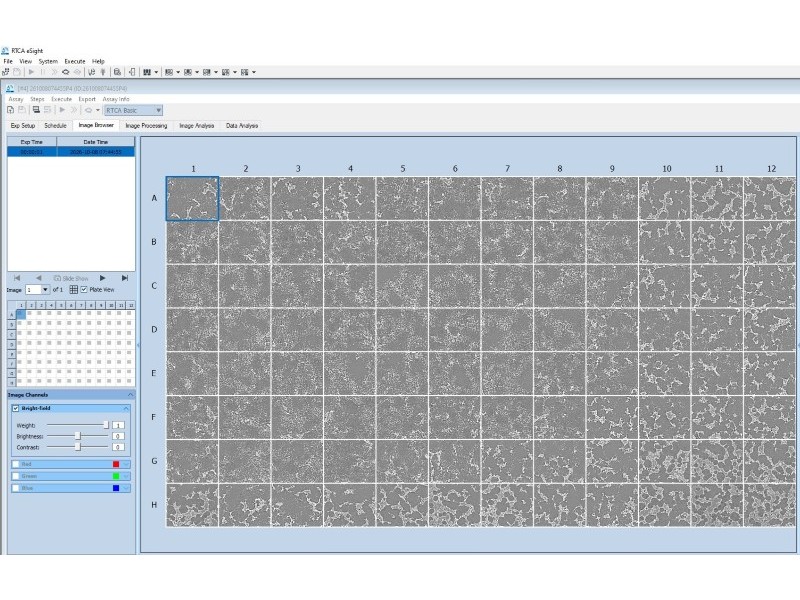The height and width of the screenshot is (600, 800).
Task: Expand the Green channel section
Action: 126,476
